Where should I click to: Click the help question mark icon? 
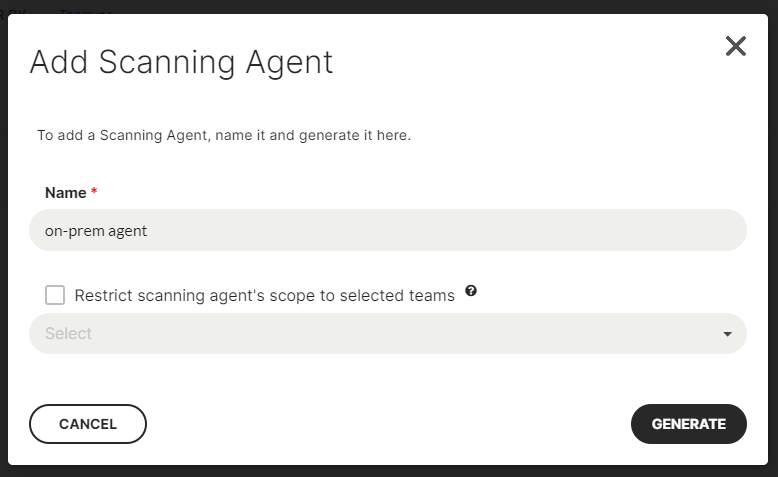point(471,292)
